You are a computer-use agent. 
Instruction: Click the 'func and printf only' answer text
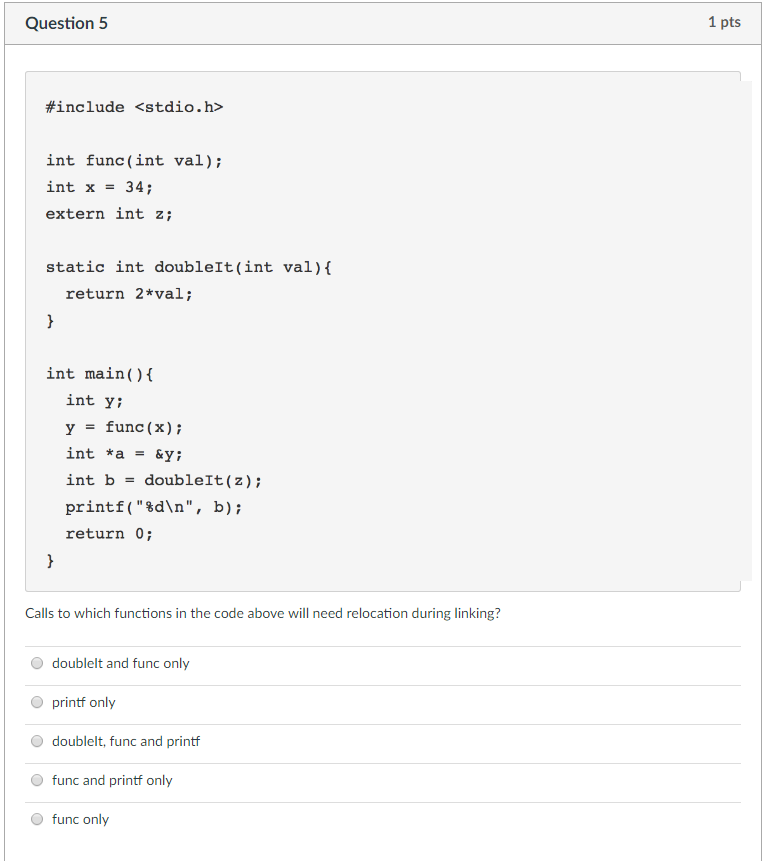click(x=112, y=780)
